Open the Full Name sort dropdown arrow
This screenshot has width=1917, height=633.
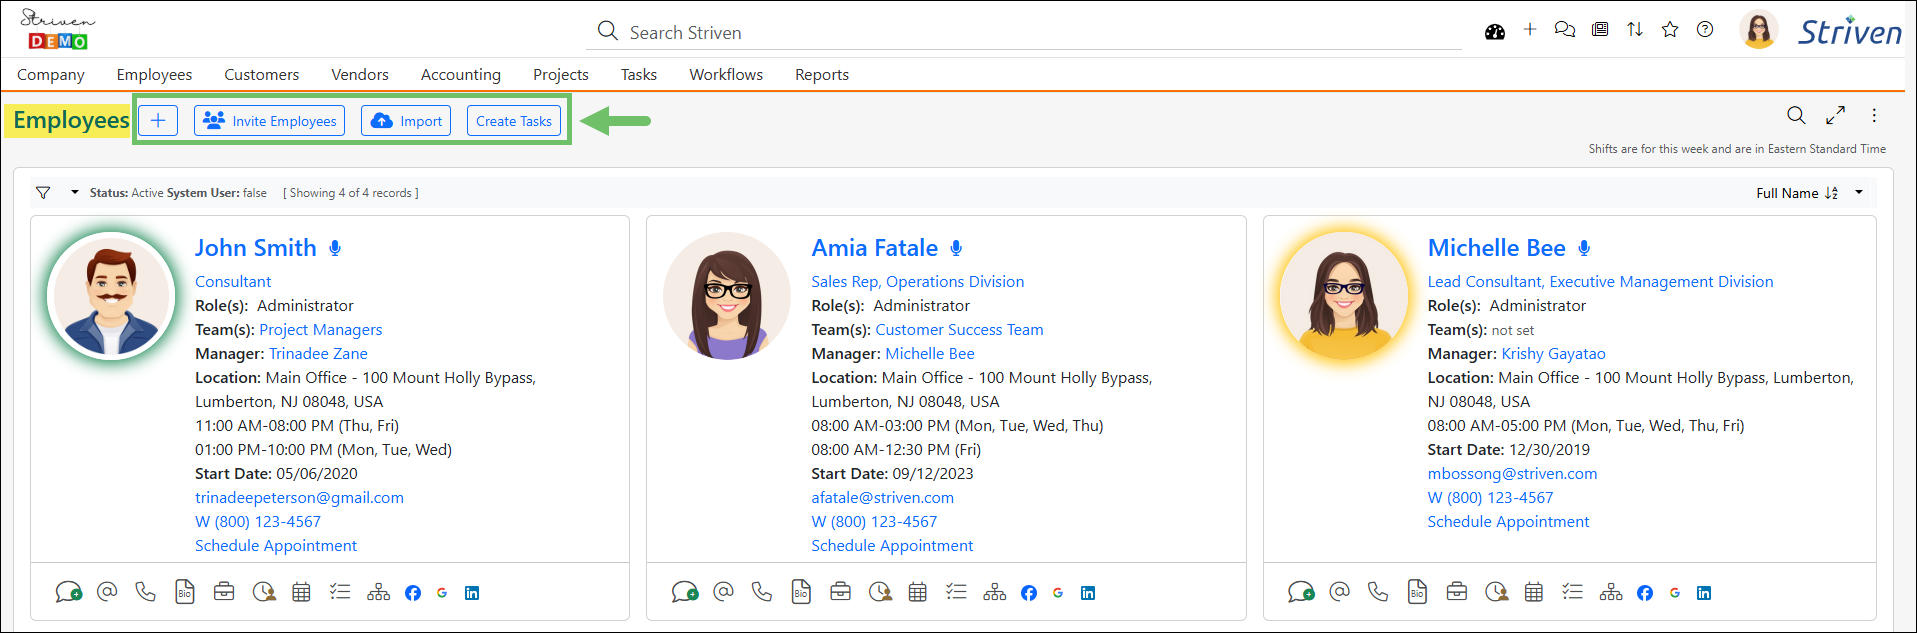pyautogui.click(x=1859, y=192)
